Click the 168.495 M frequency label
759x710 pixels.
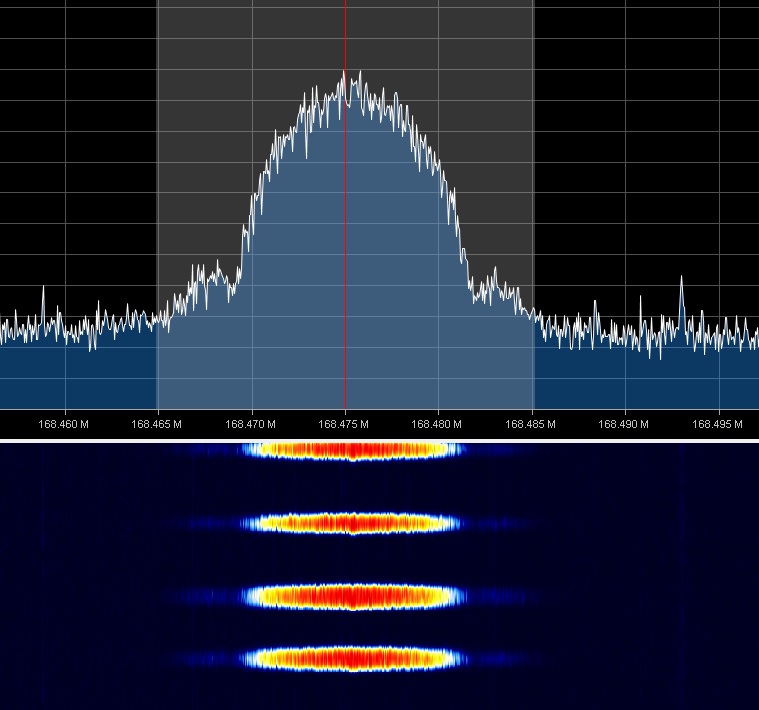(717, 424)
